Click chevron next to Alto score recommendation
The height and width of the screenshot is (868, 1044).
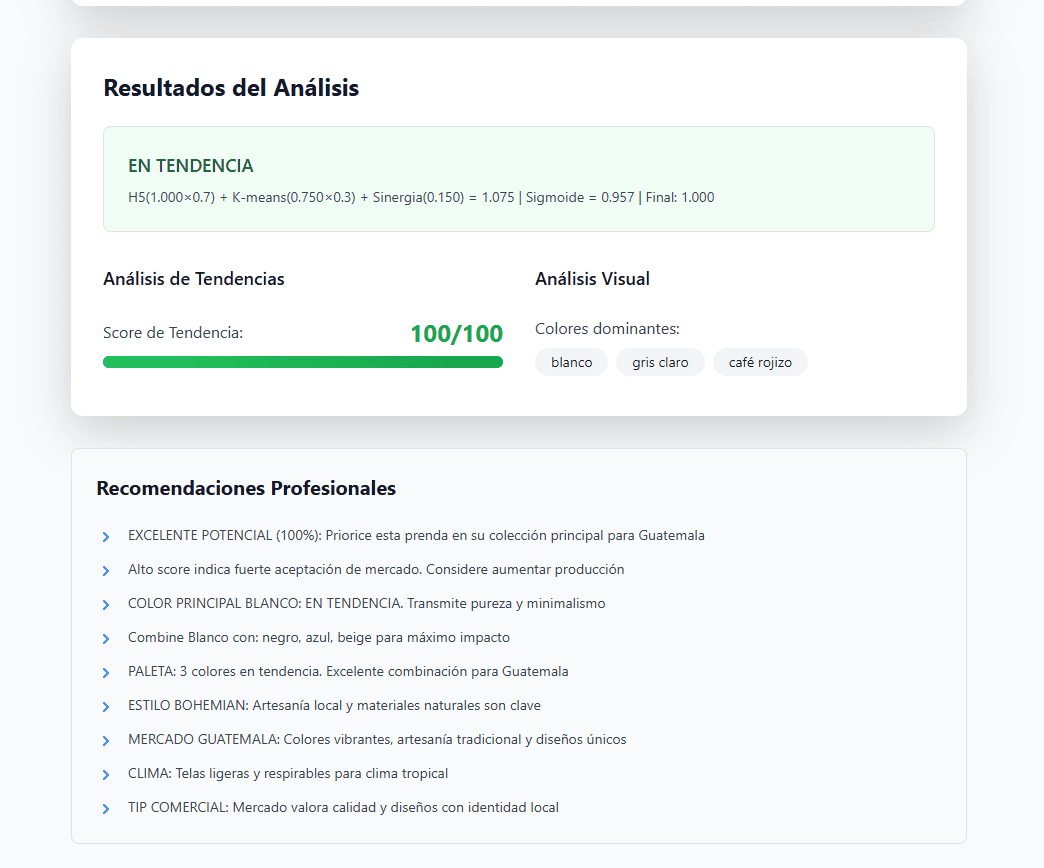106,571
